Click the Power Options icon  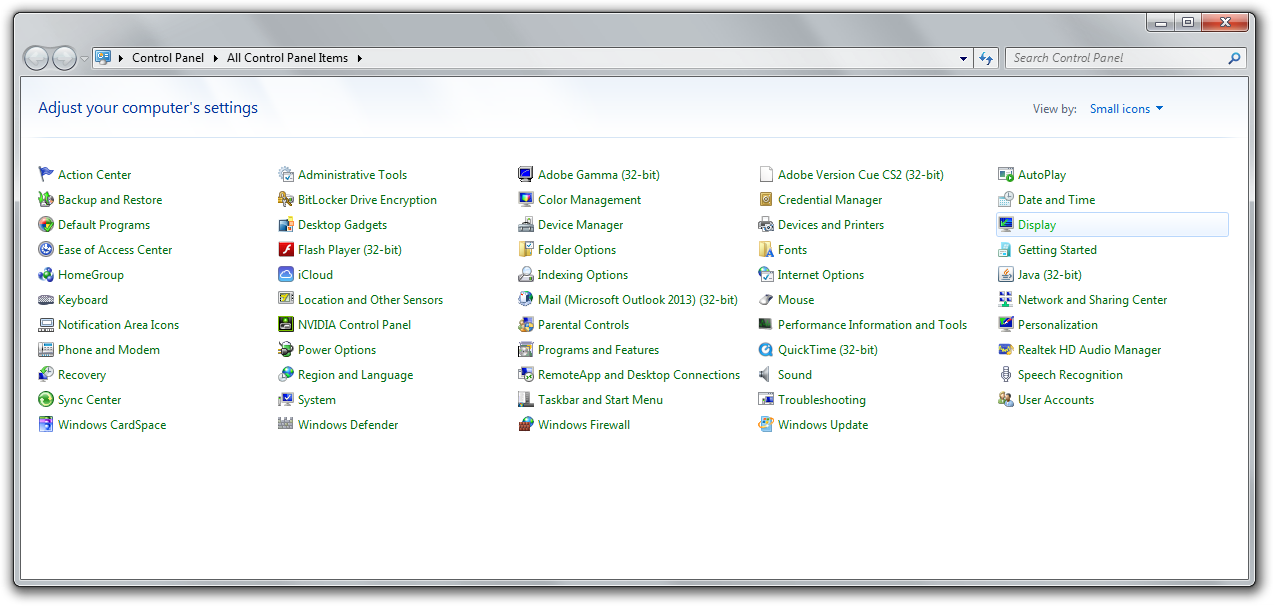pos(286,349)
